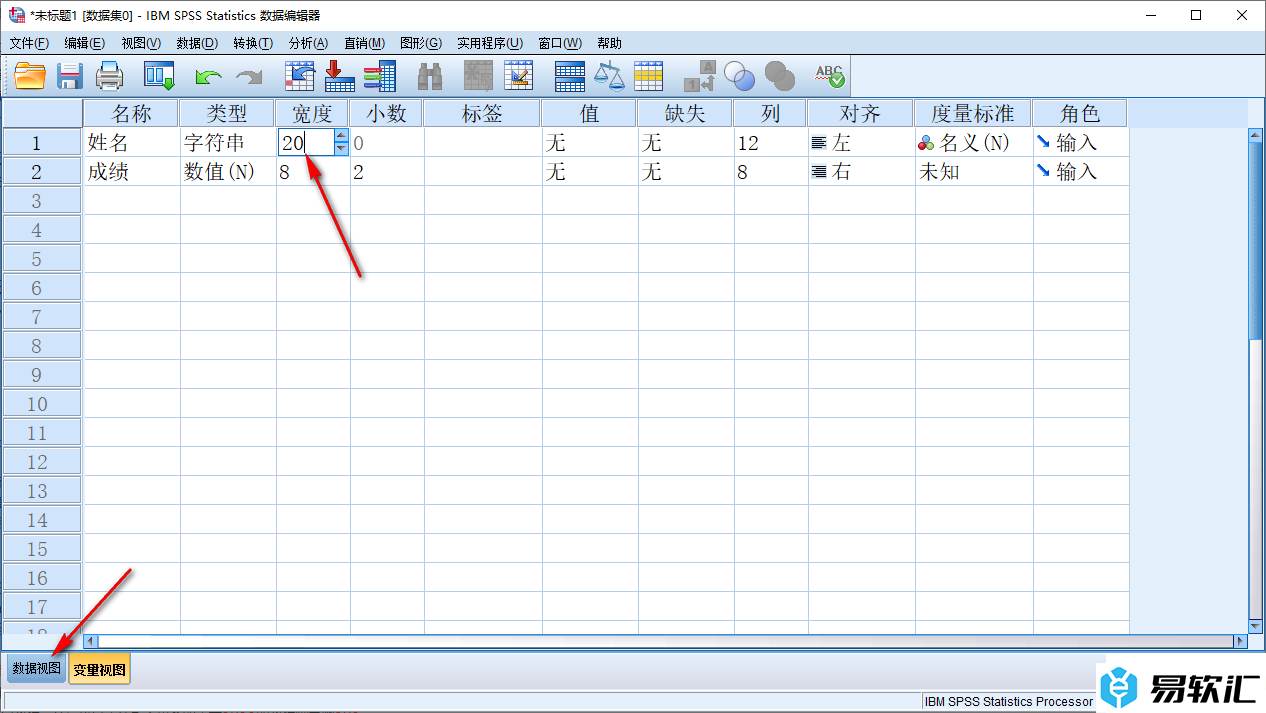Click the Show All Variables grey circles icon
Image resolution: width=1266 pixels, height=713 pixels.
click(780, 76)
